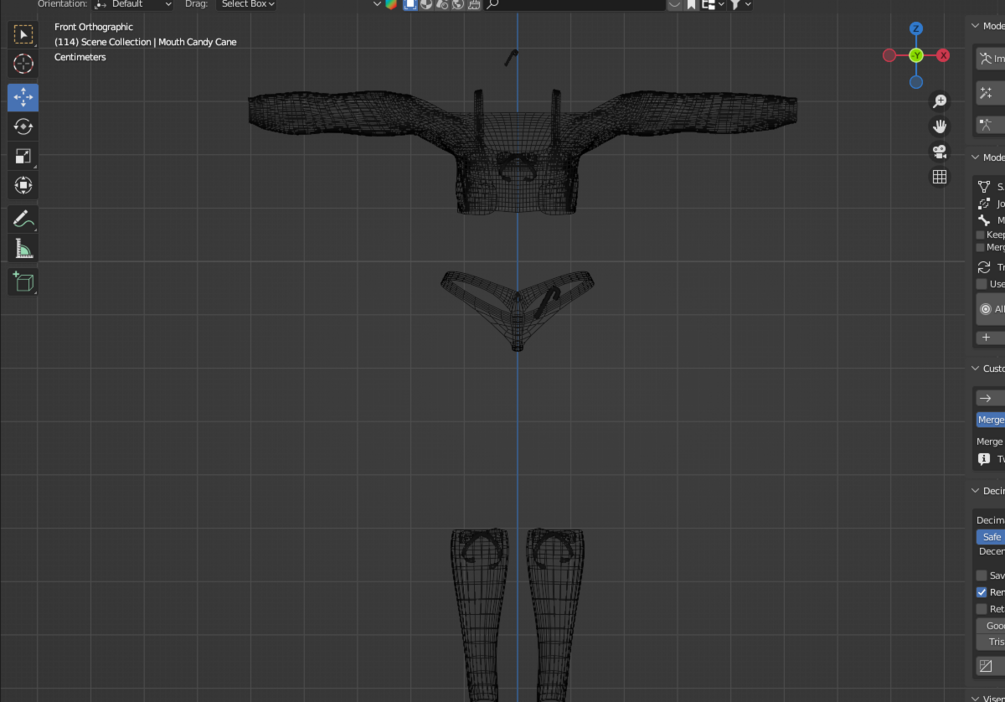Click the magic wand button in side panel
This screenshot has width=1005, height=702.
point(989,94)
